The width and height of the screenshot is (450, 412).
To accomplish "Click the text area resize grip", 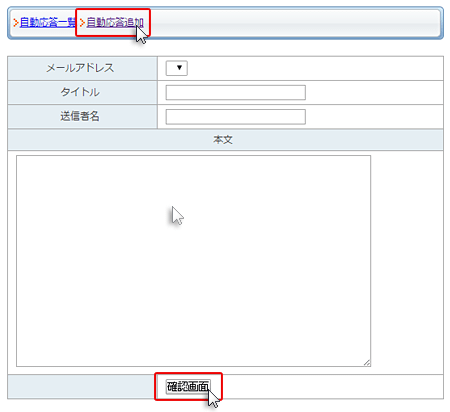I will 367,363.
